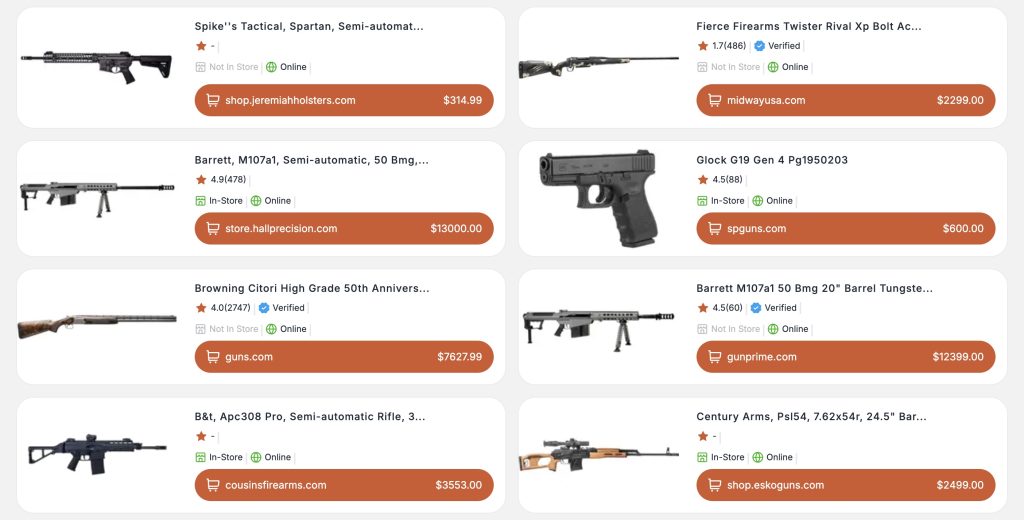The image size is (1024, 520).
Task: Open the Fierce Firearms Twister Rival title link
Action: pyautogui.click(x=809, y=27)
